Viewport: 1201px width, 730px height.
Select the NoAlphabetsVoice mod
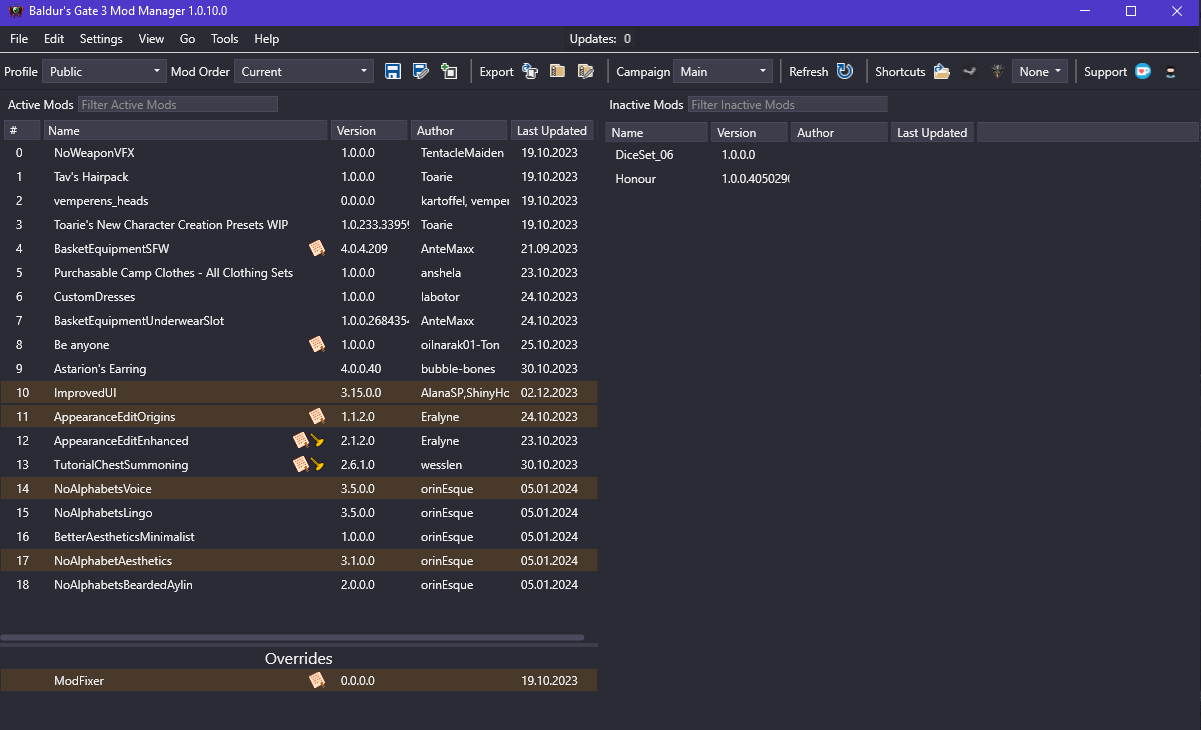point(299,489)
